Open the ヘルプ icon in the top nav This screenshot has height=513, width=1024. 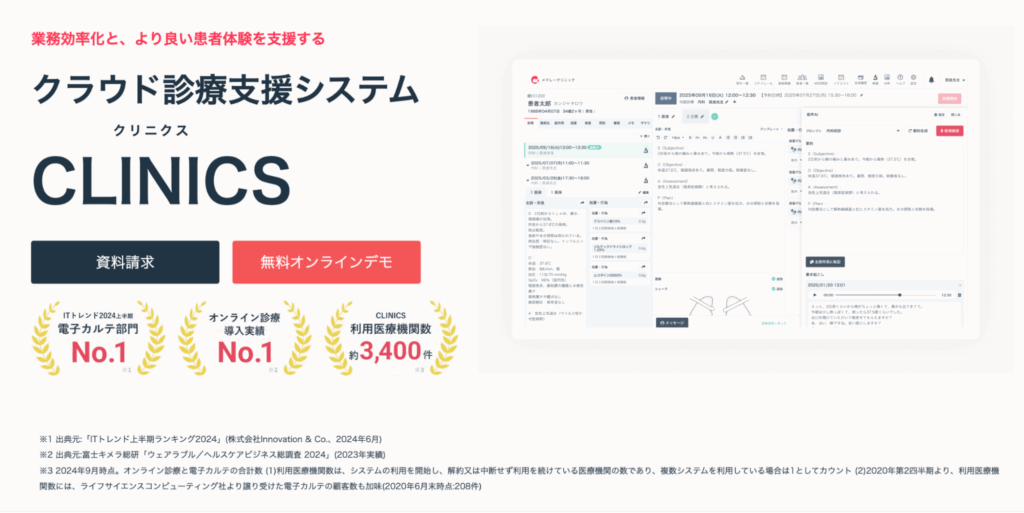coord(900,80)
